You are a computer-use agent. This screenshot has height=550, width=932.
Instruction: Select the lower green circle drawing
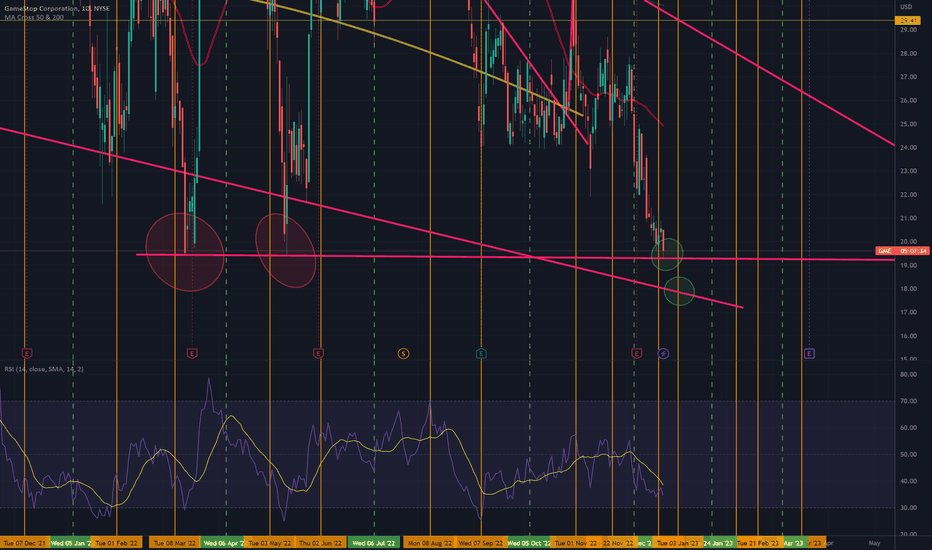[x=679, y=291]
